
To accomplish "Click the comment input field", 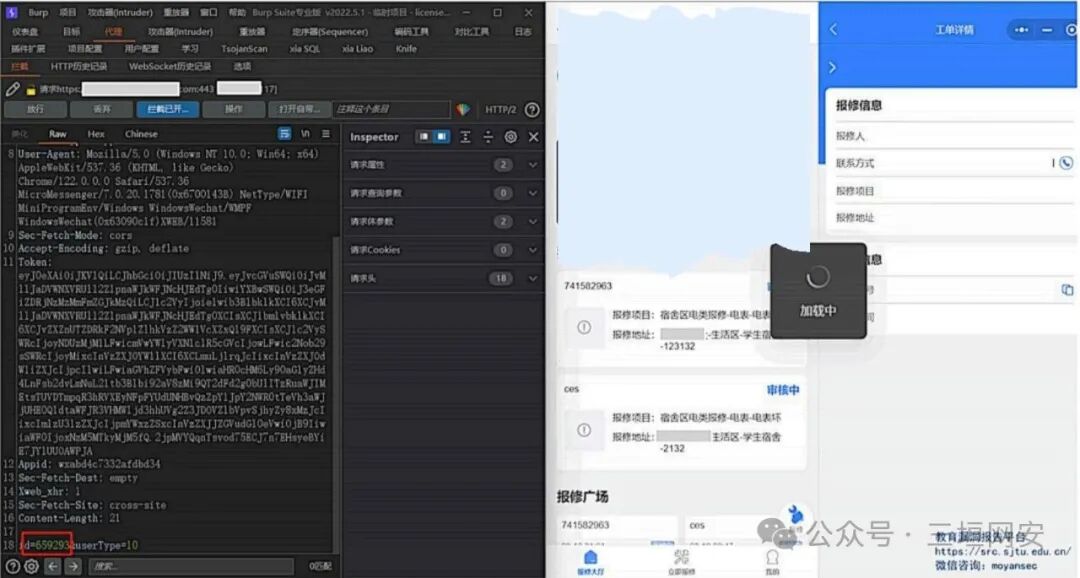I will point(391,110).
